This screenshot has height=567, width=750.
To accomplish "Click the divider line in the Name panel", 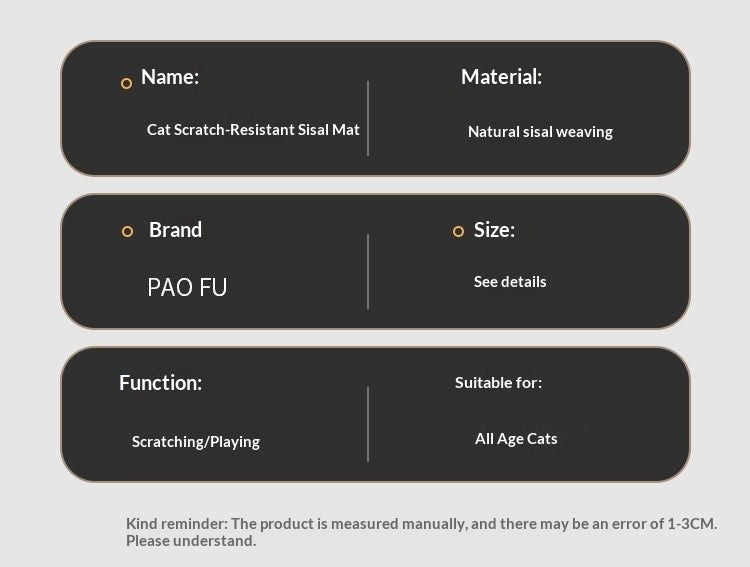I will (368, 118).
